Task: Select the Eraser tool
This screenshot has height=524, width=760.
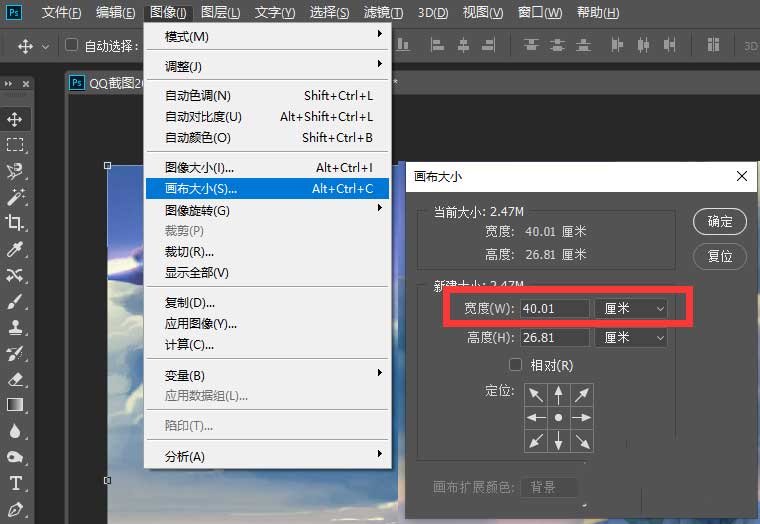Action: click(x=15, y=379)
